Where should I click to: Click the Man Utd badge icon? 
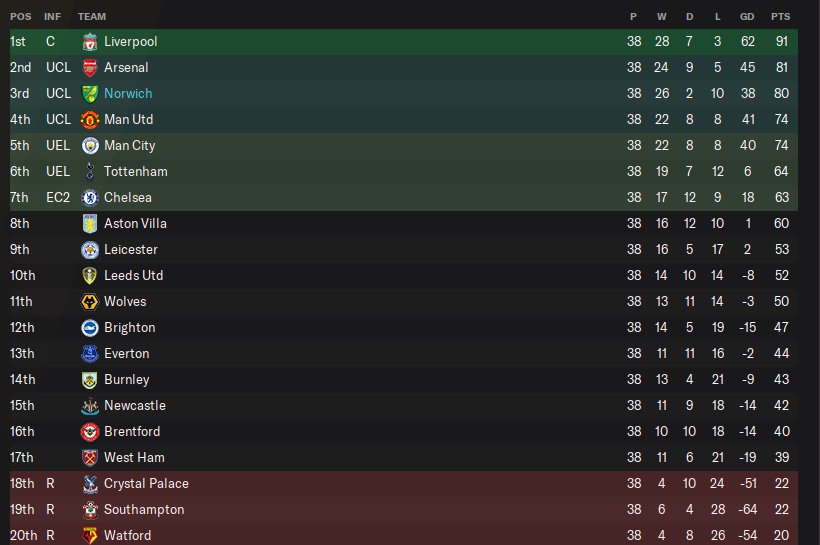89,120
